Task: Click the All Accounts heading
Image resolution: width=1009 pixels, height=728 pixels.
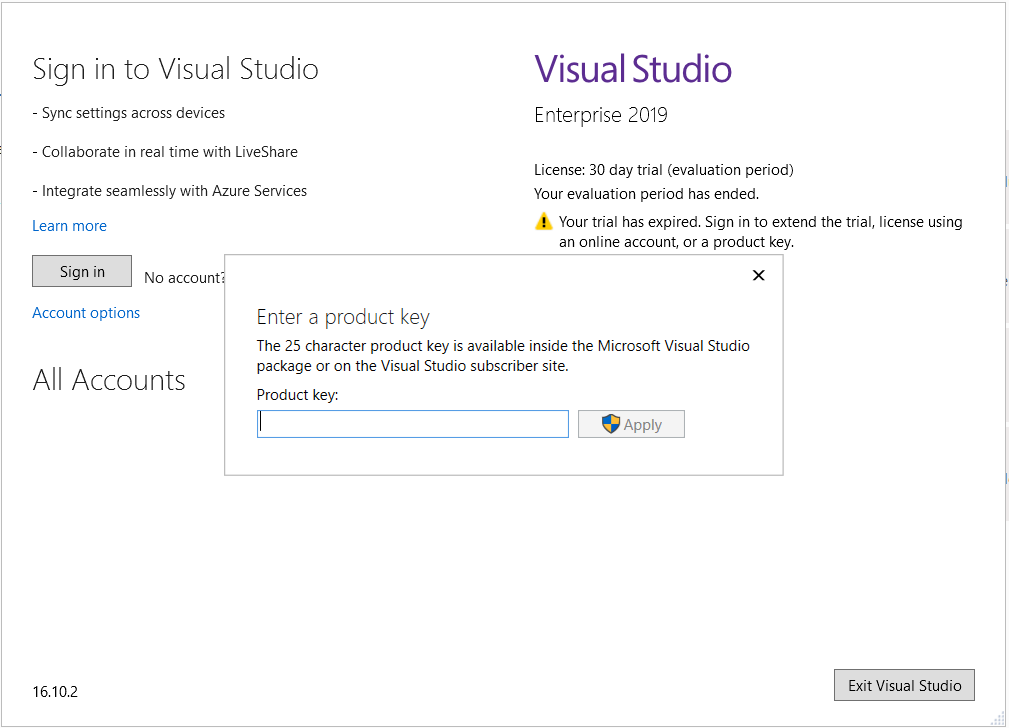Action: (109, 380)
